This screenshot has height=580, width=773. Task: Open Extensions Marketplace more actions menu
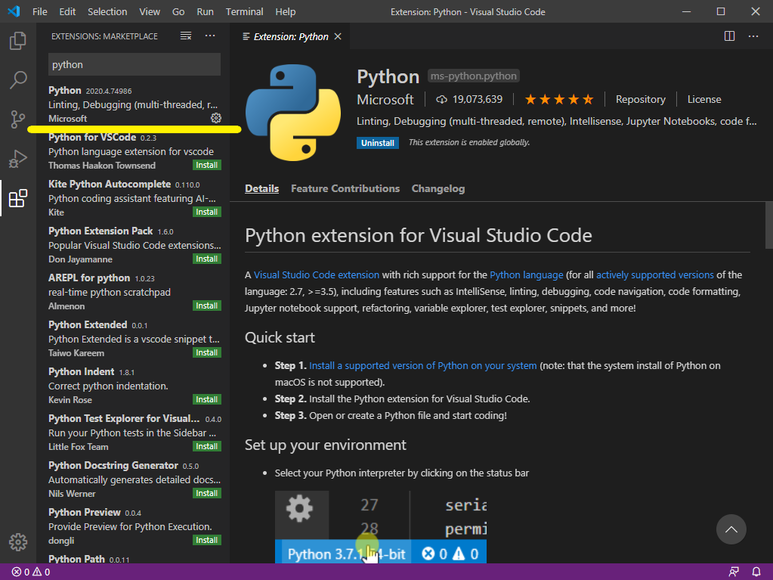coord(210,36)
